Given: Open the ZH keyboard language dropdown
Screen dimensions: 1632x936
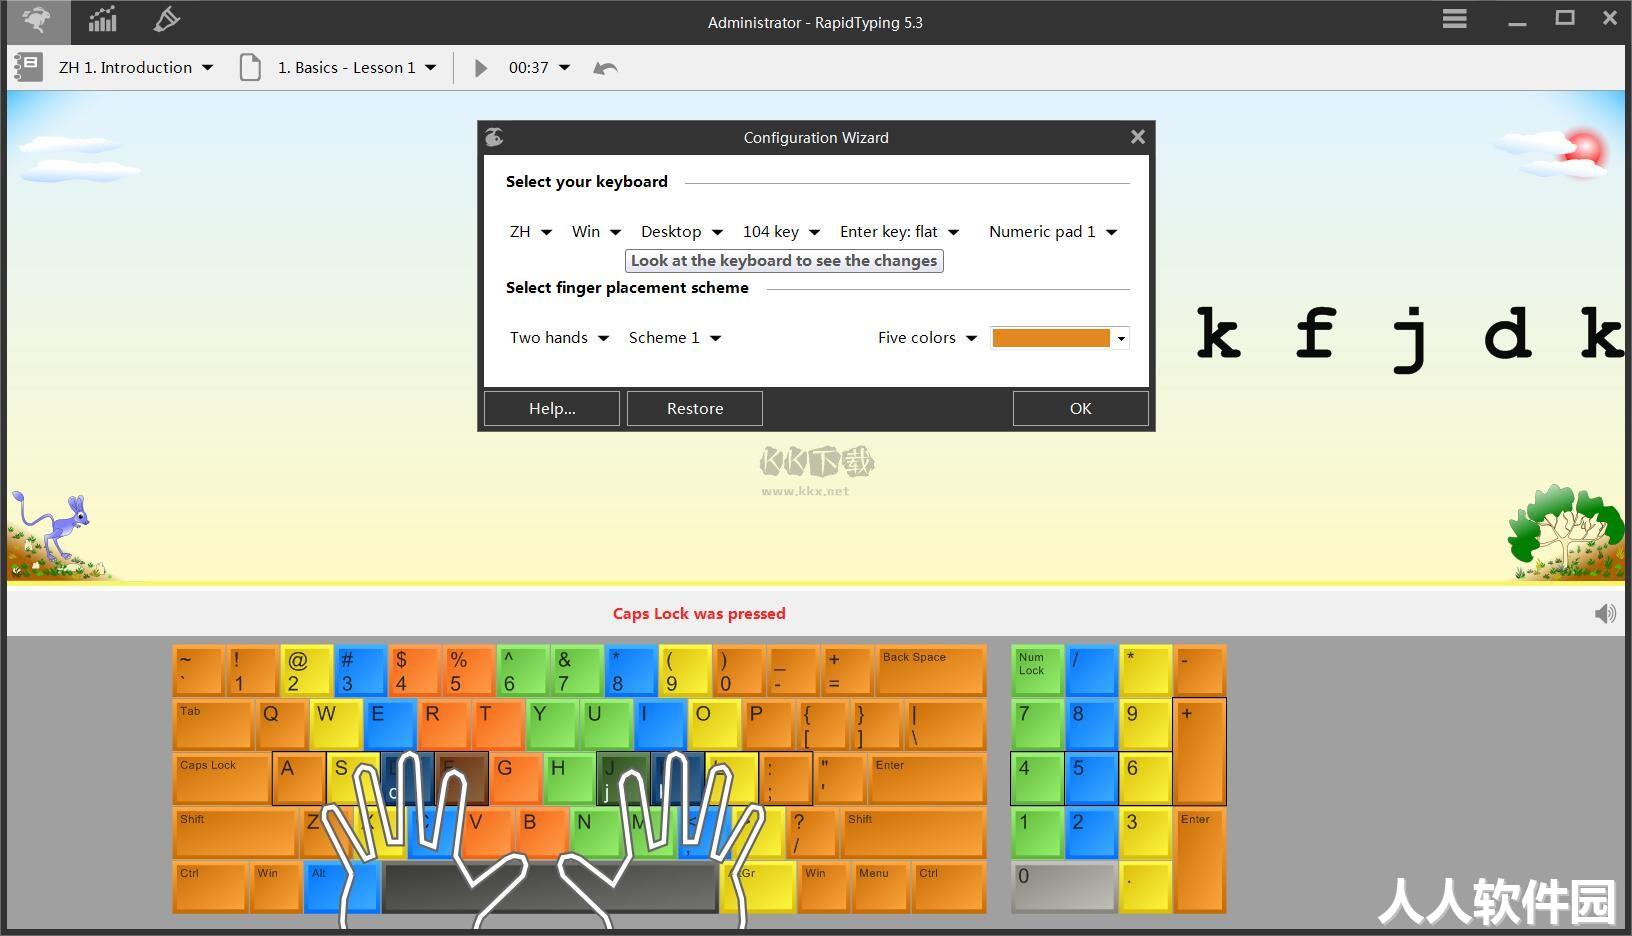Looking at the screenshot, I should [x=530, y=232].
